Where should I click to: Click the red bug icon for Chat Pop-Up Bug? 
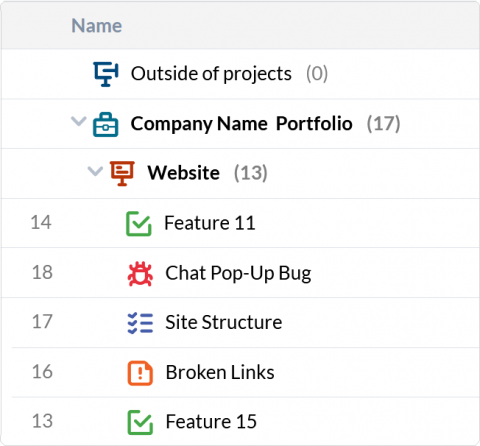click(140, 274)
